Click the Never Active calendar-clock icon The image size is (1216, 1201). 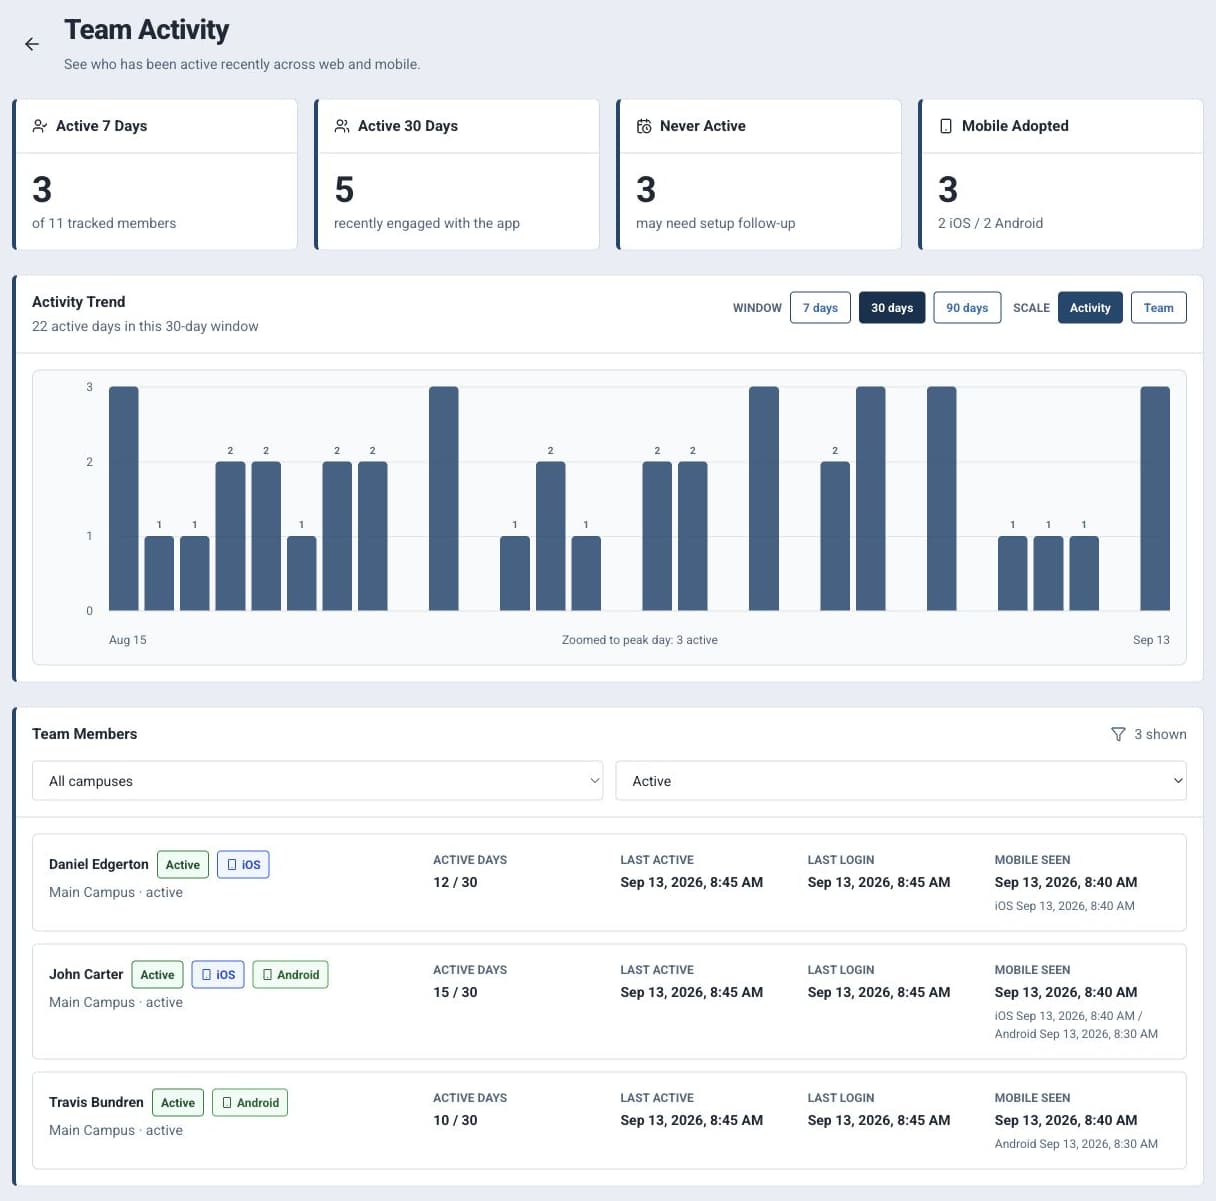point(644,126)
